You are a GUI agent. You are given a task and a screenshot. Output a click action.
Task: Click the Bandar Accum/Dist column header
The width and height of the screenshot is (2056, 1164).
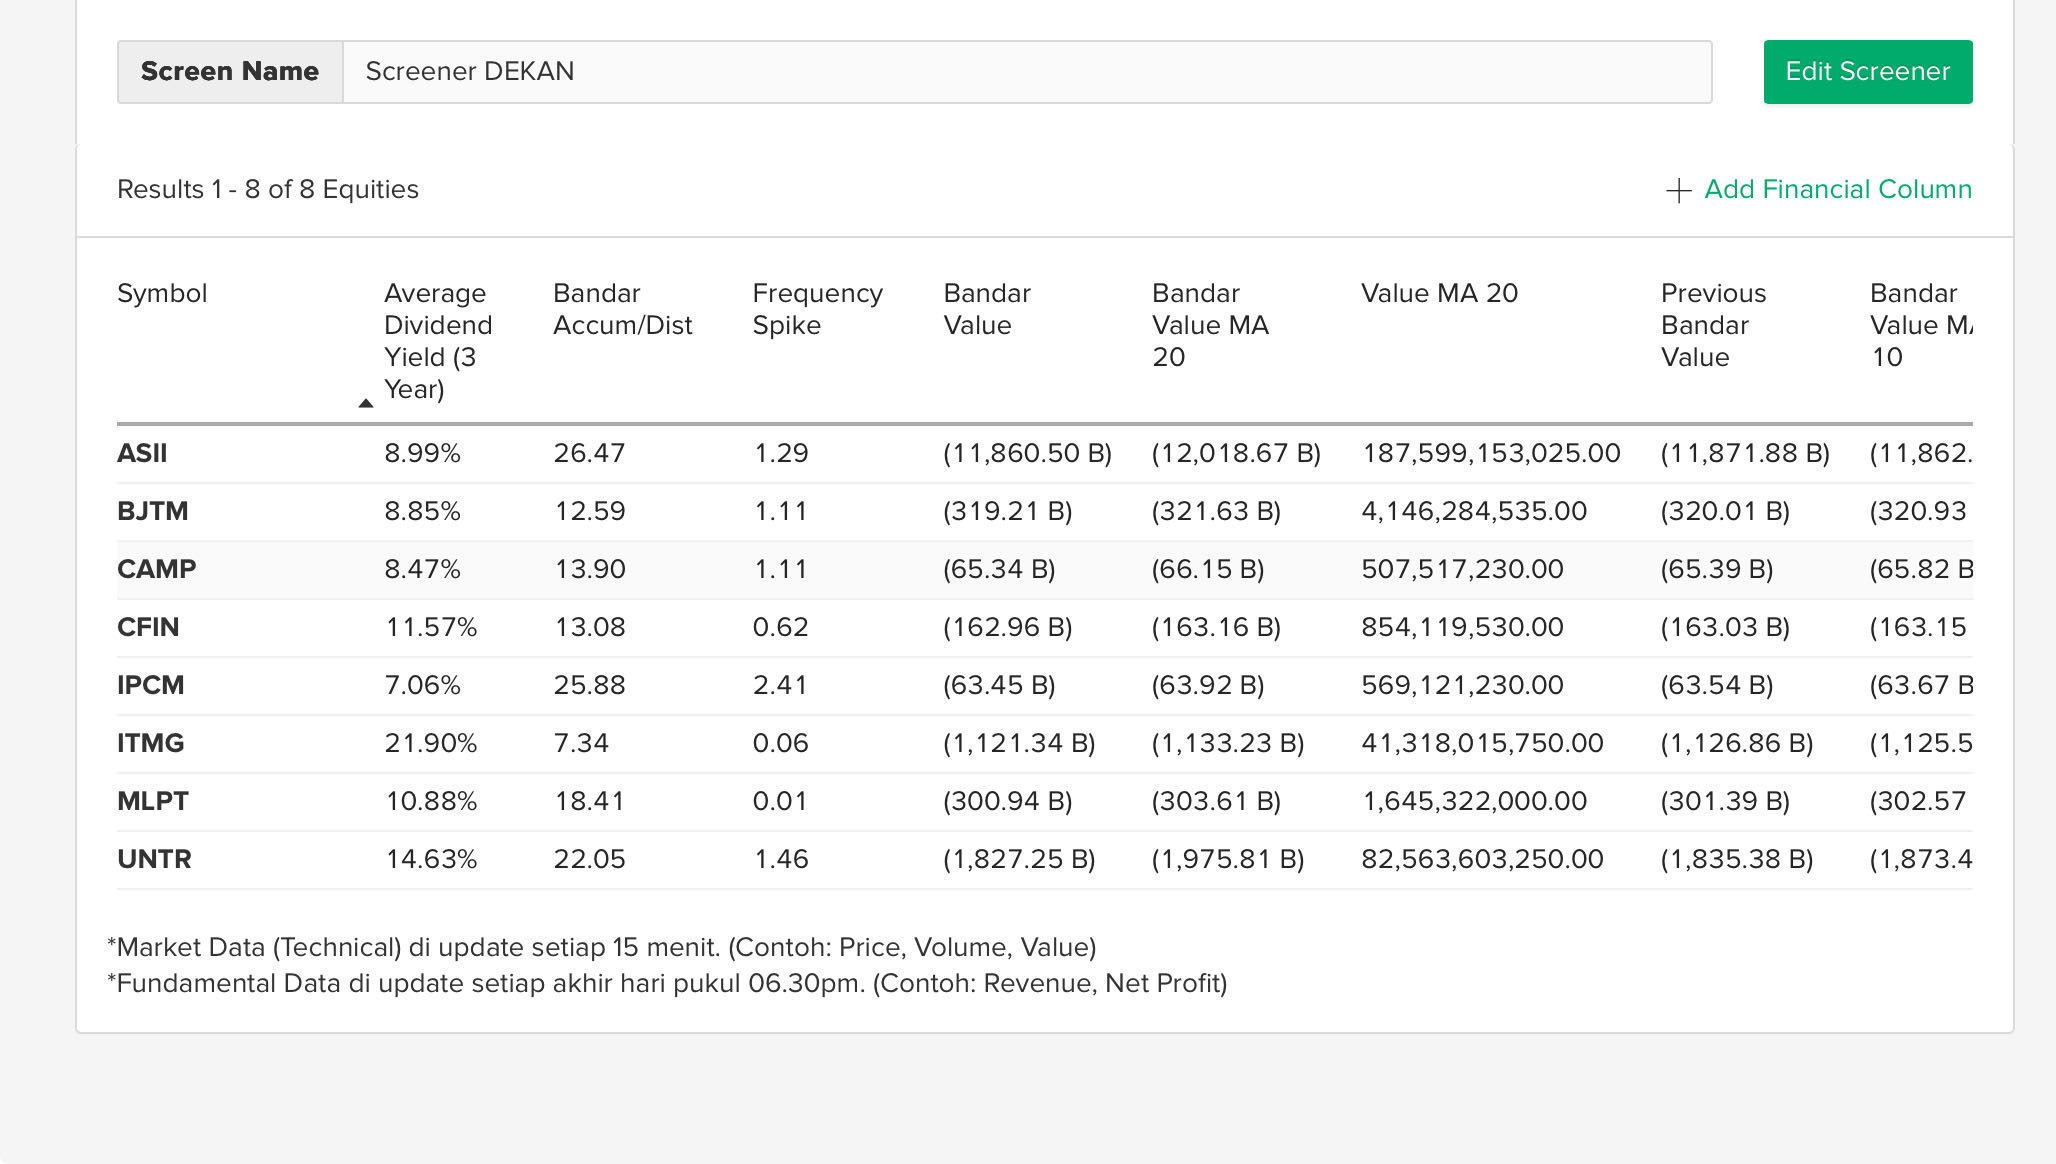click(623, 309)
